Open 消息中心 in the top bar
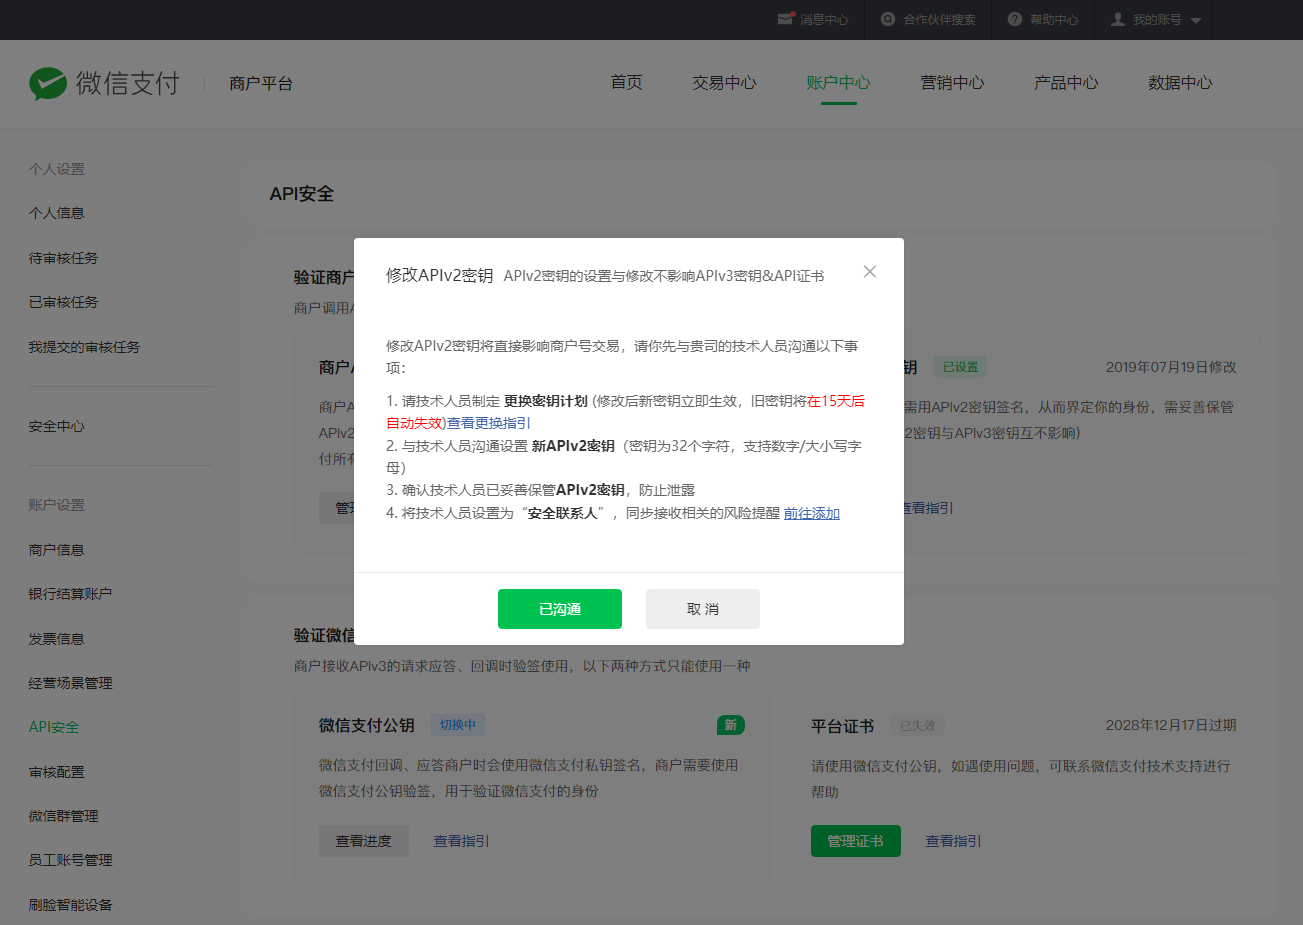Image resolution: width=1303 pixels, height=925 pixels. point(824,20)
